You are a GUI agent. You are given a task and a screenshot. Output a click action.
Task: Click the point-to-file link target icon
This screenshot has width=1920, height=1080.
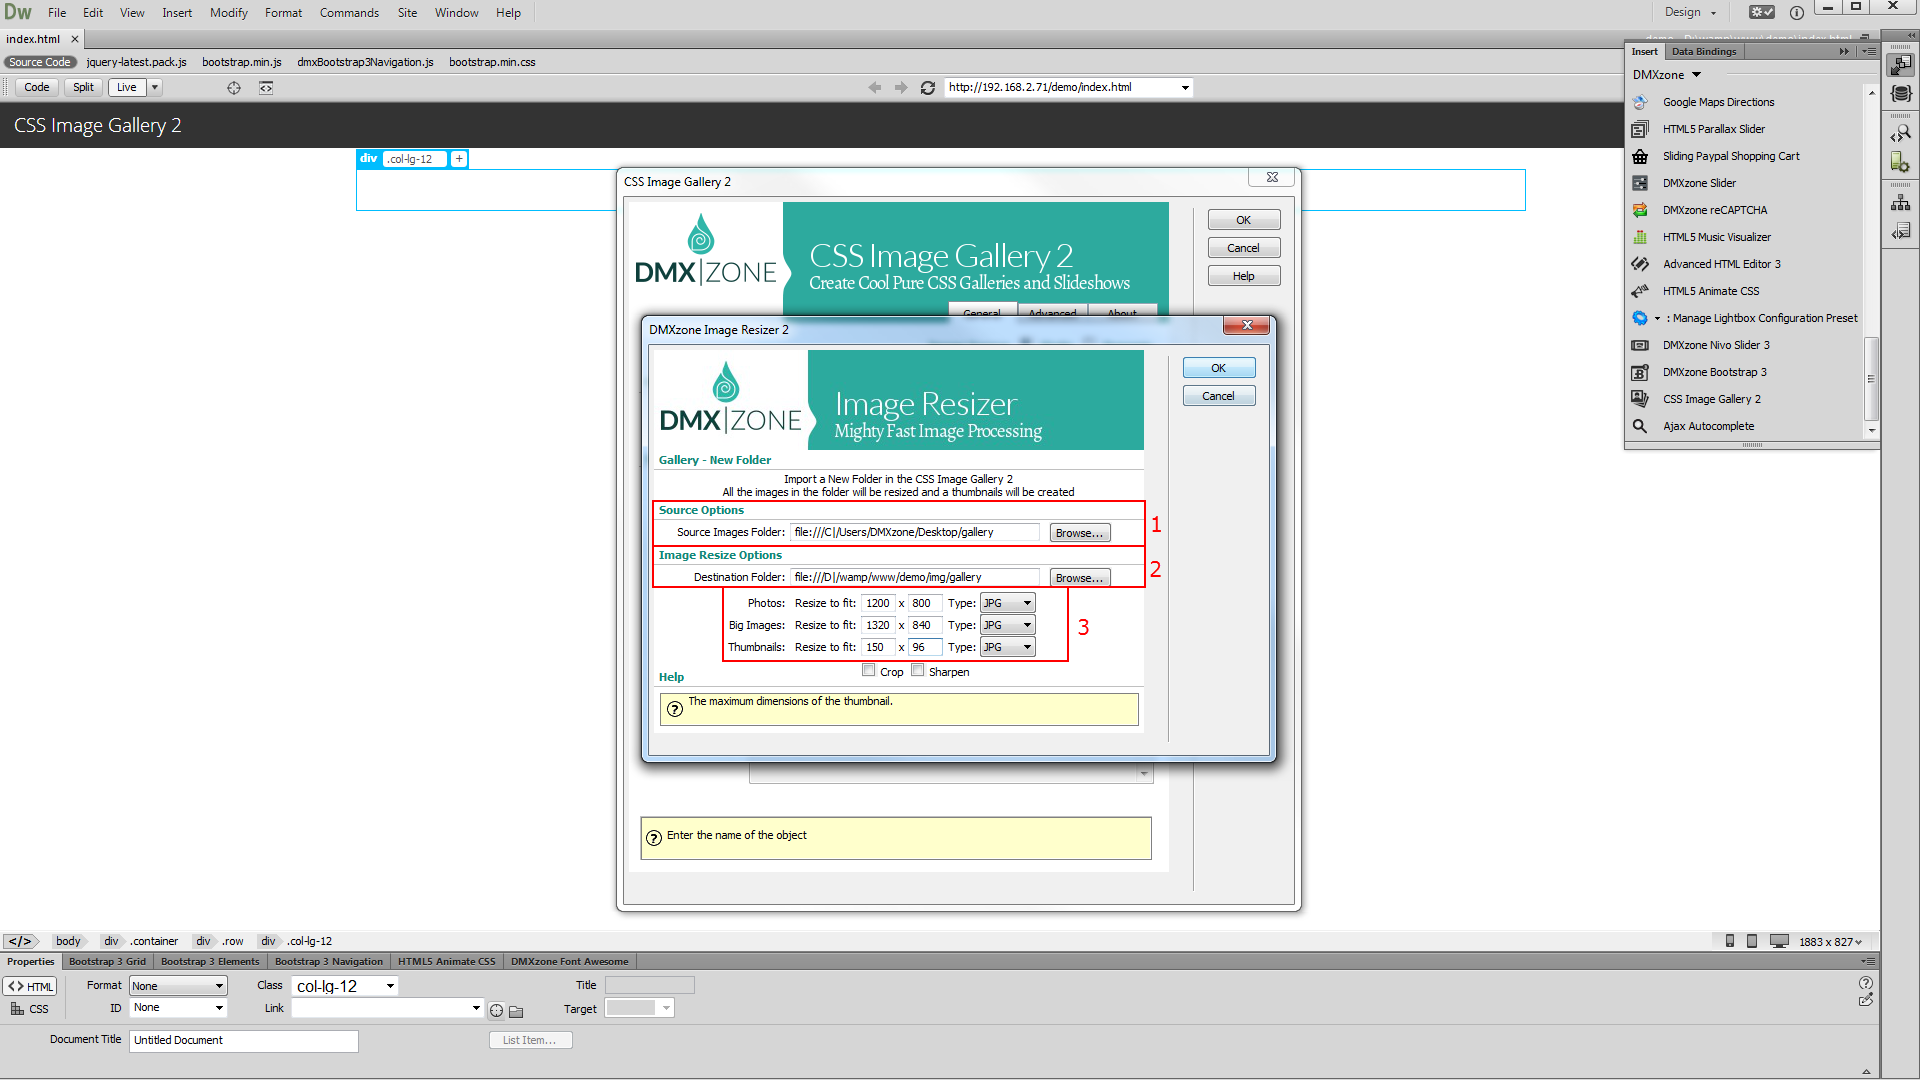(x=497, y=1011)
